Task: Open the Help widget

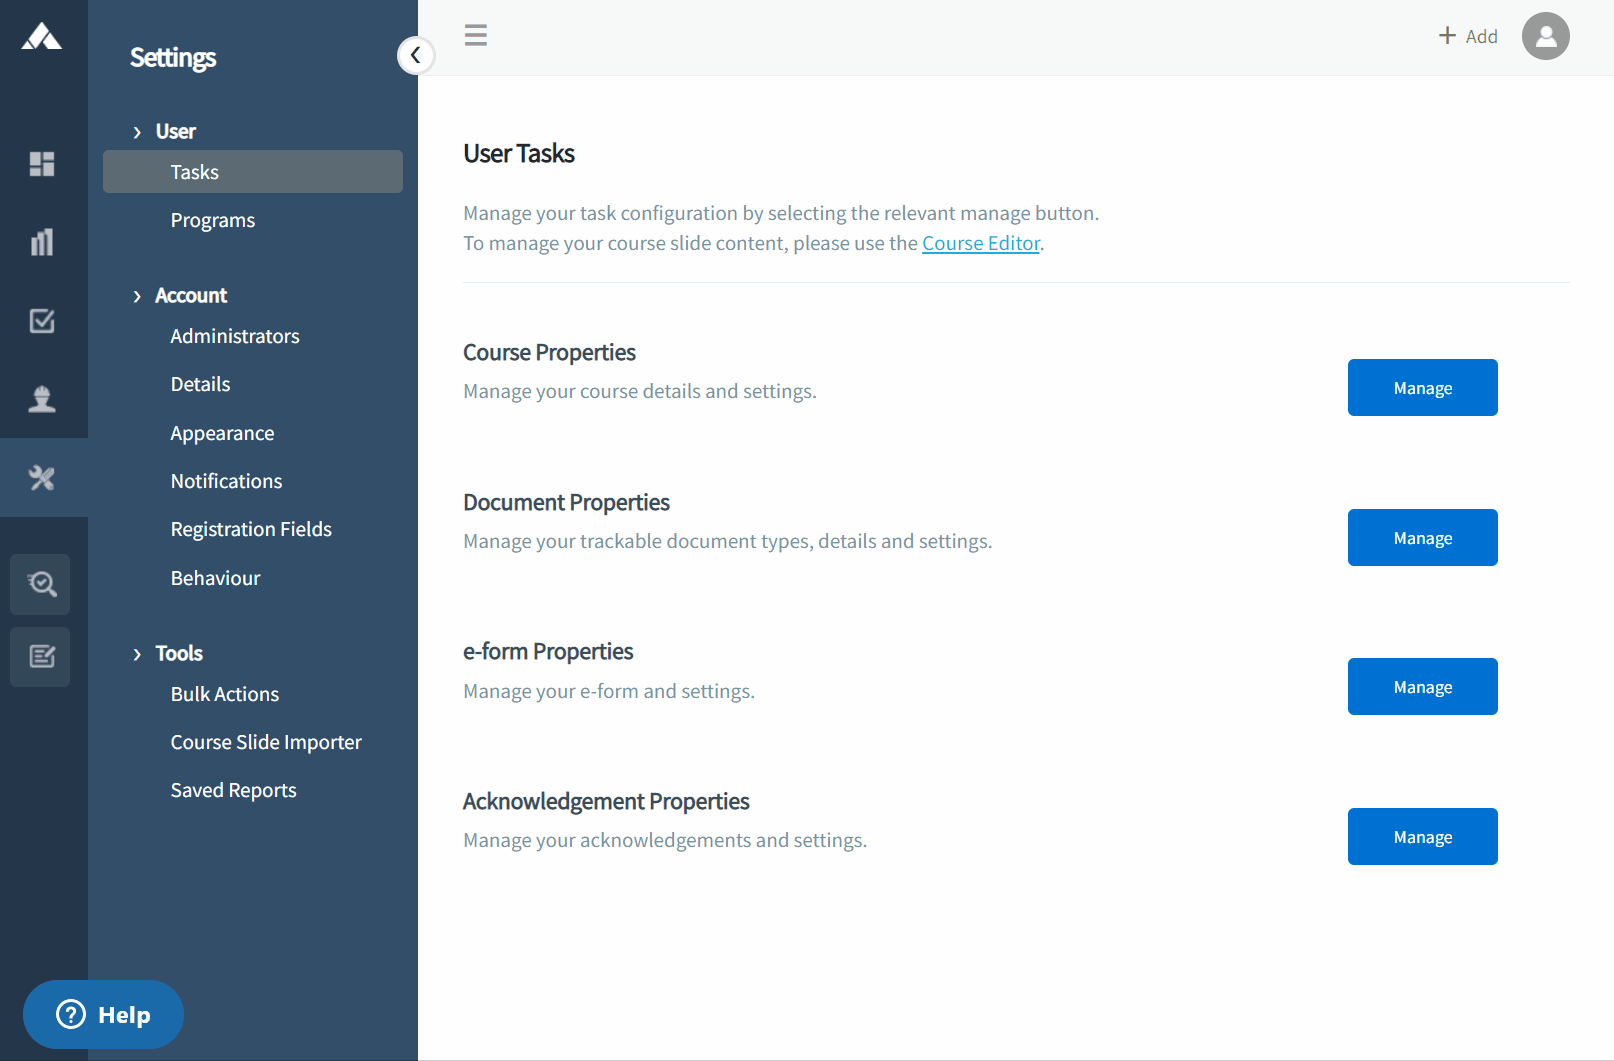Action: tap(104, 1015)
